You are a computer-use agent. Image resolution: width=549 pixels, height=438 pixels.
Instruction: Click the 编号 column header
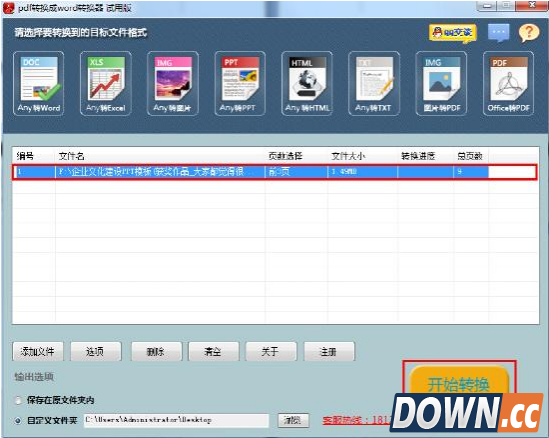point(34,156)
